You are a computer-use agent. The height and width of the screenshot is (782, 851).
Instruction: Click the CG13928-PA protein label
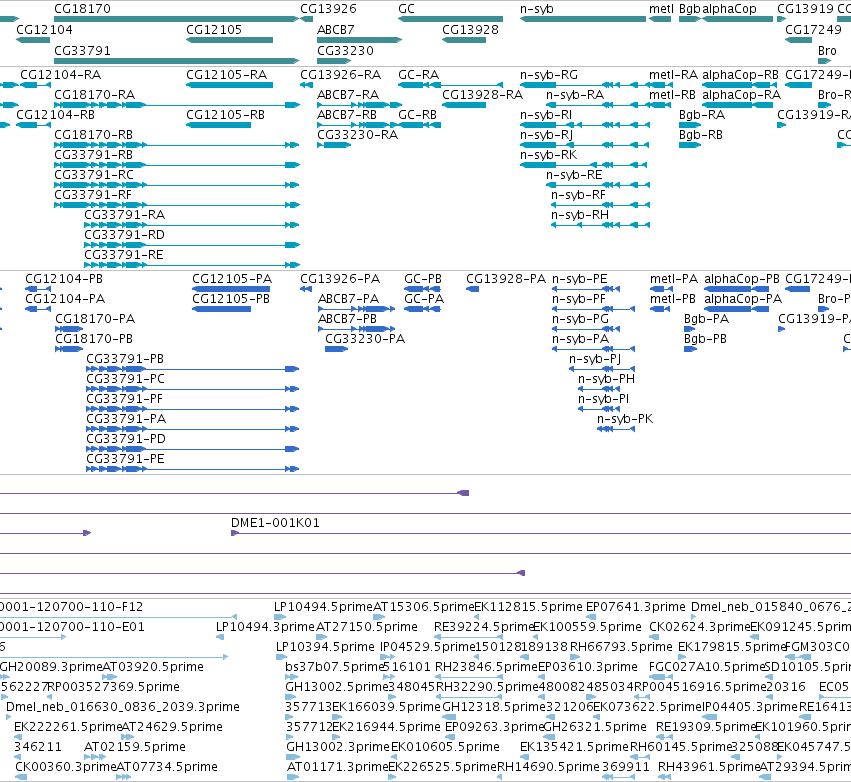click(x=506, y=279)
